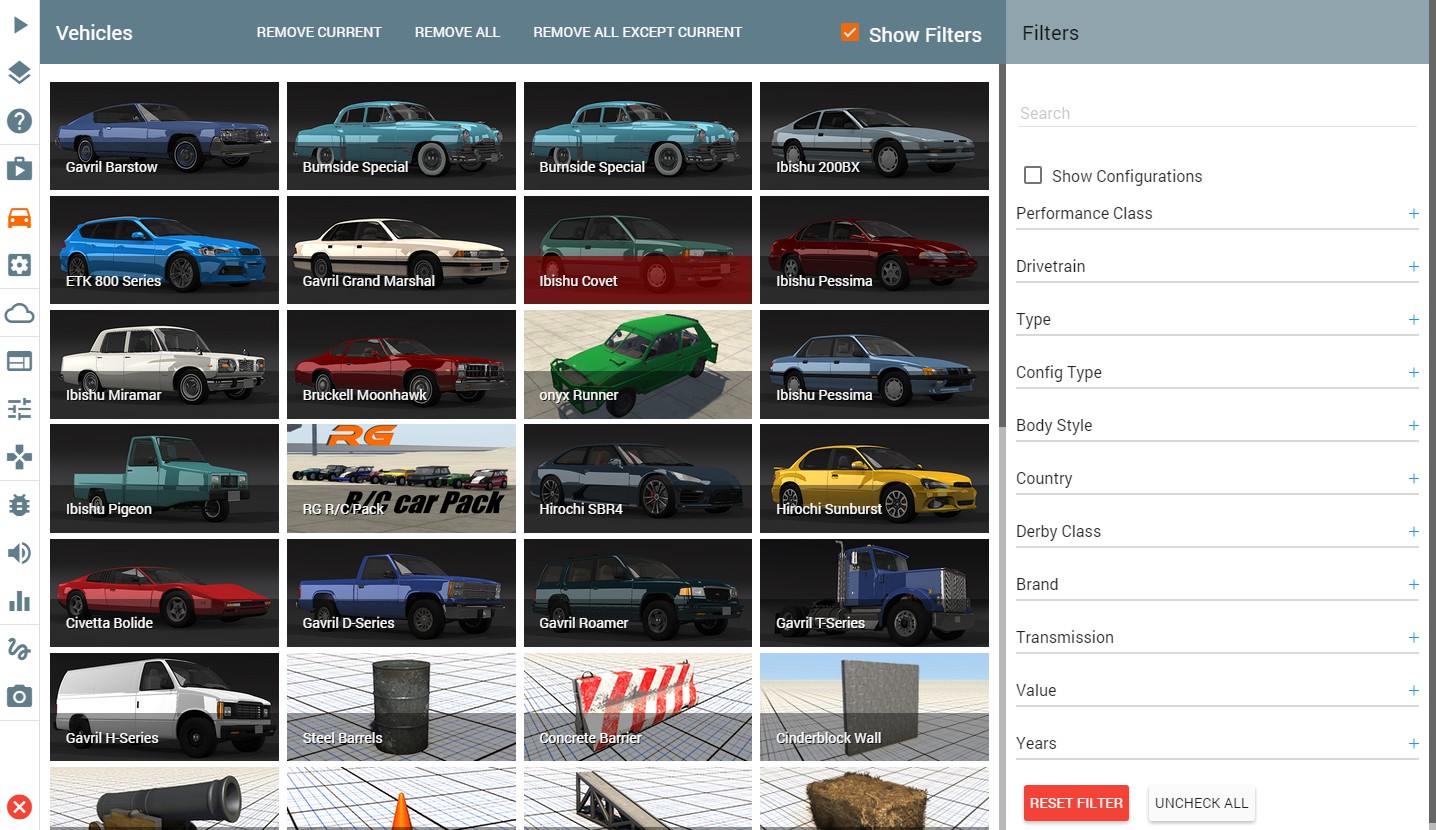Click the gamepad controls icon

(x=19, y=457)
